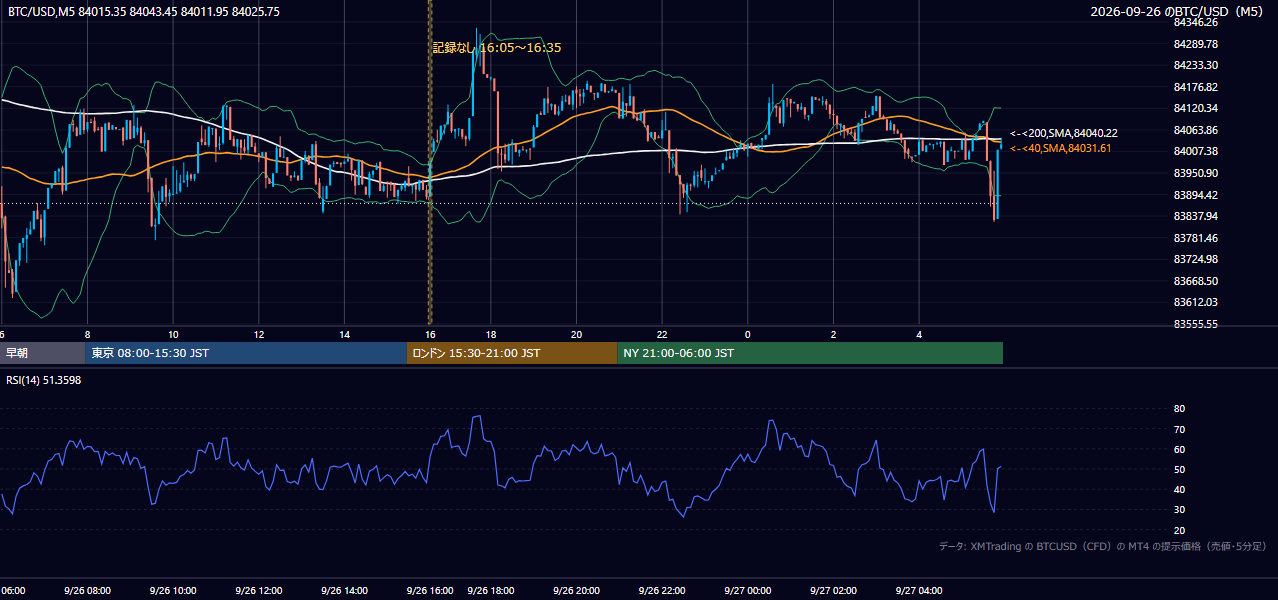The image size is (1278, 600).
Task: Click the RSI(14) 51.3598 label
Action: click(x=44, y=380)
